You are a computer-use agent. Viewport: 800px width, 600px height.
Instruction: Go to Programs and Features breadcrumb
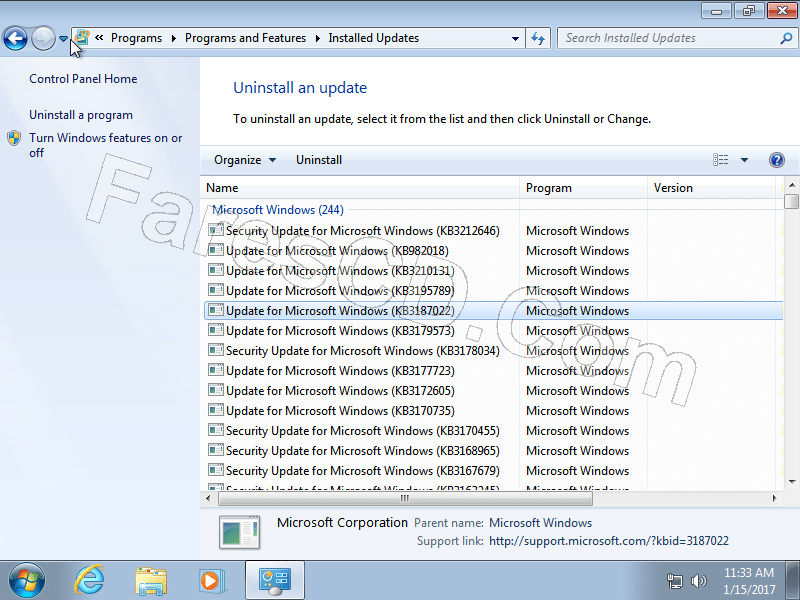[245, 38]
